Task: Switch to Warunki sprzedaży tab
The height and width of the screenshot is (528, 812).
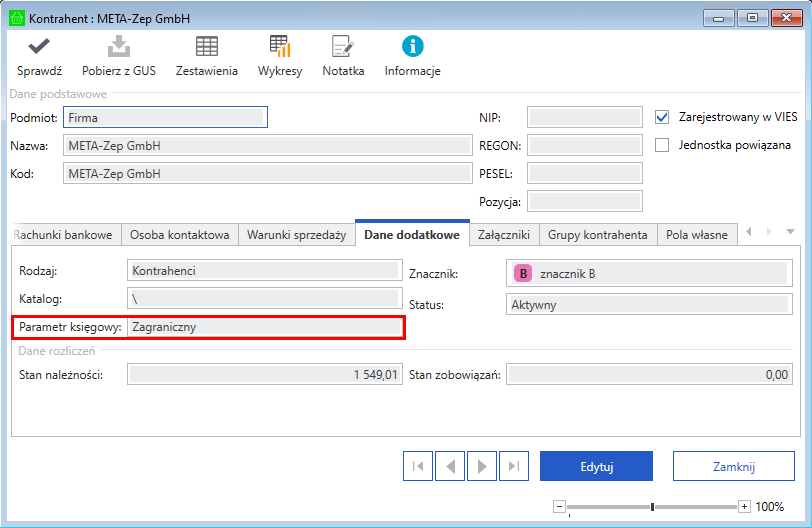Action: click(x=297, y=235)
